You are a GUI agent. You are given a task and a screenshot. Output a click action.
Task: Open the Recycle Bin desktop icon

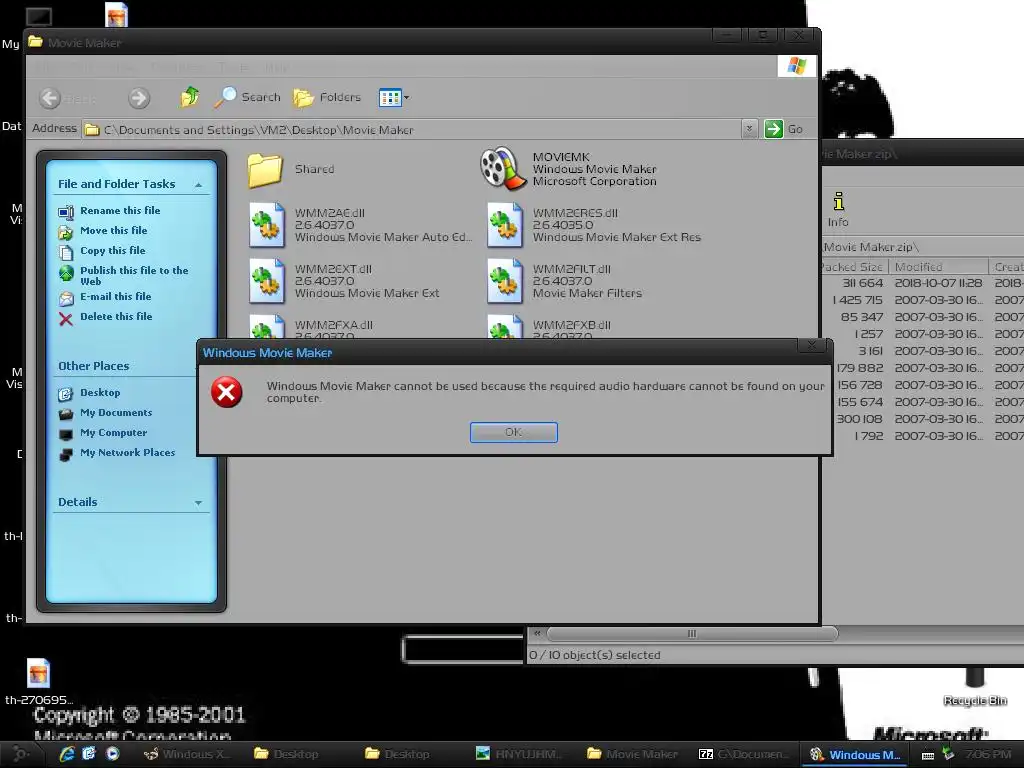coord(975,687)
